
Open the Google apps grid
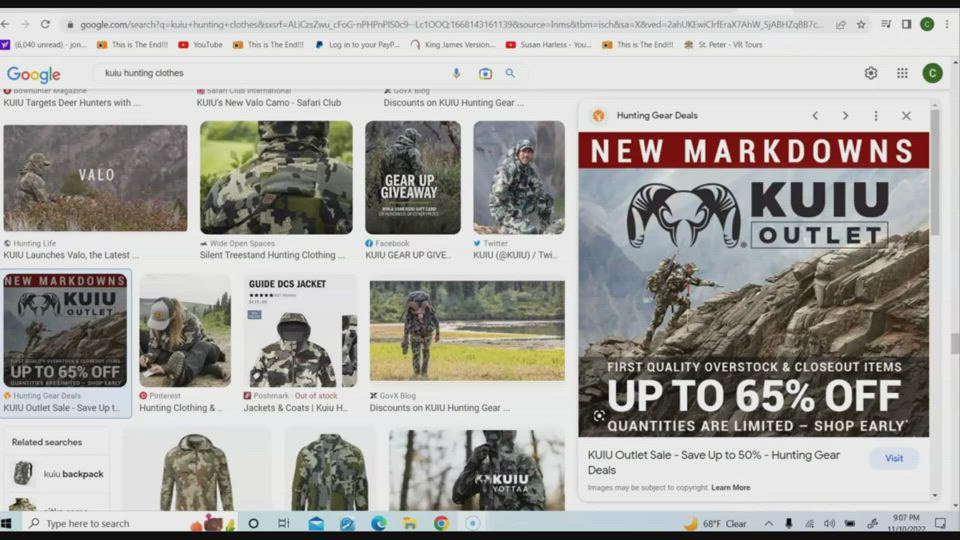[902, 73]
